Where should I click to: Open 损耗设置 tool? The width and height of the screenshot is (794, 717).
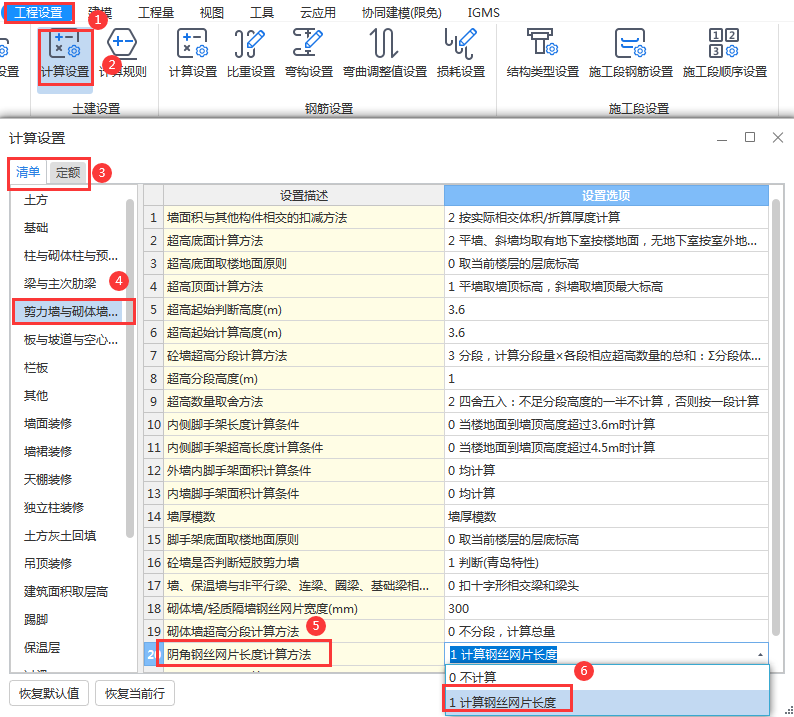[461, 55]
